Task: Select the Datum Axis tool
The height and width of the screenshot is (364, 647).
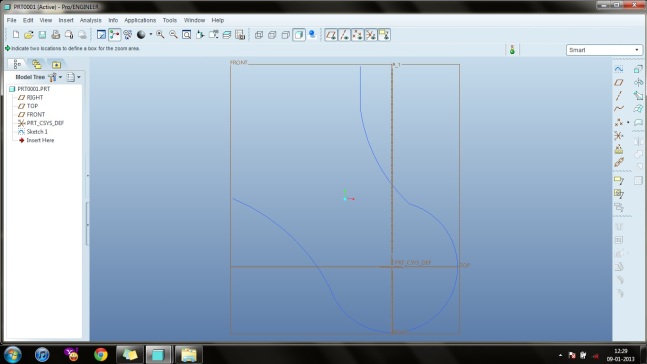Action: [619, 96]
